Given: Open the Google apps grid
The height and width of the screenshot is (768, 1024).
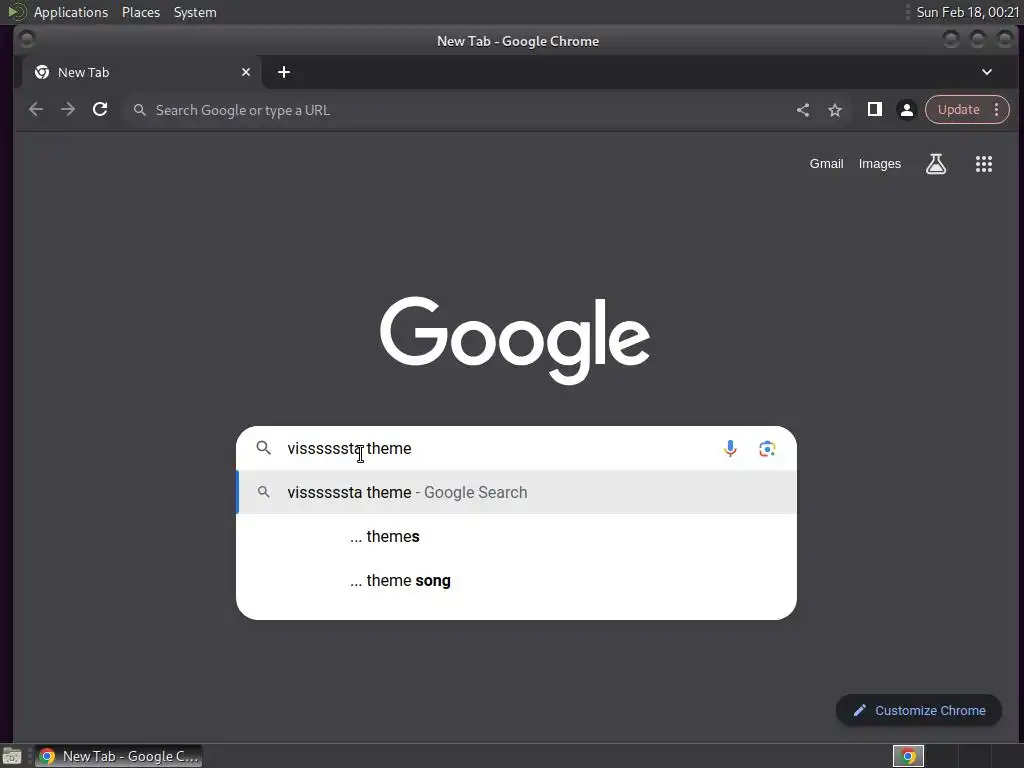Looking at the screenshot, I should click(984, 164).
